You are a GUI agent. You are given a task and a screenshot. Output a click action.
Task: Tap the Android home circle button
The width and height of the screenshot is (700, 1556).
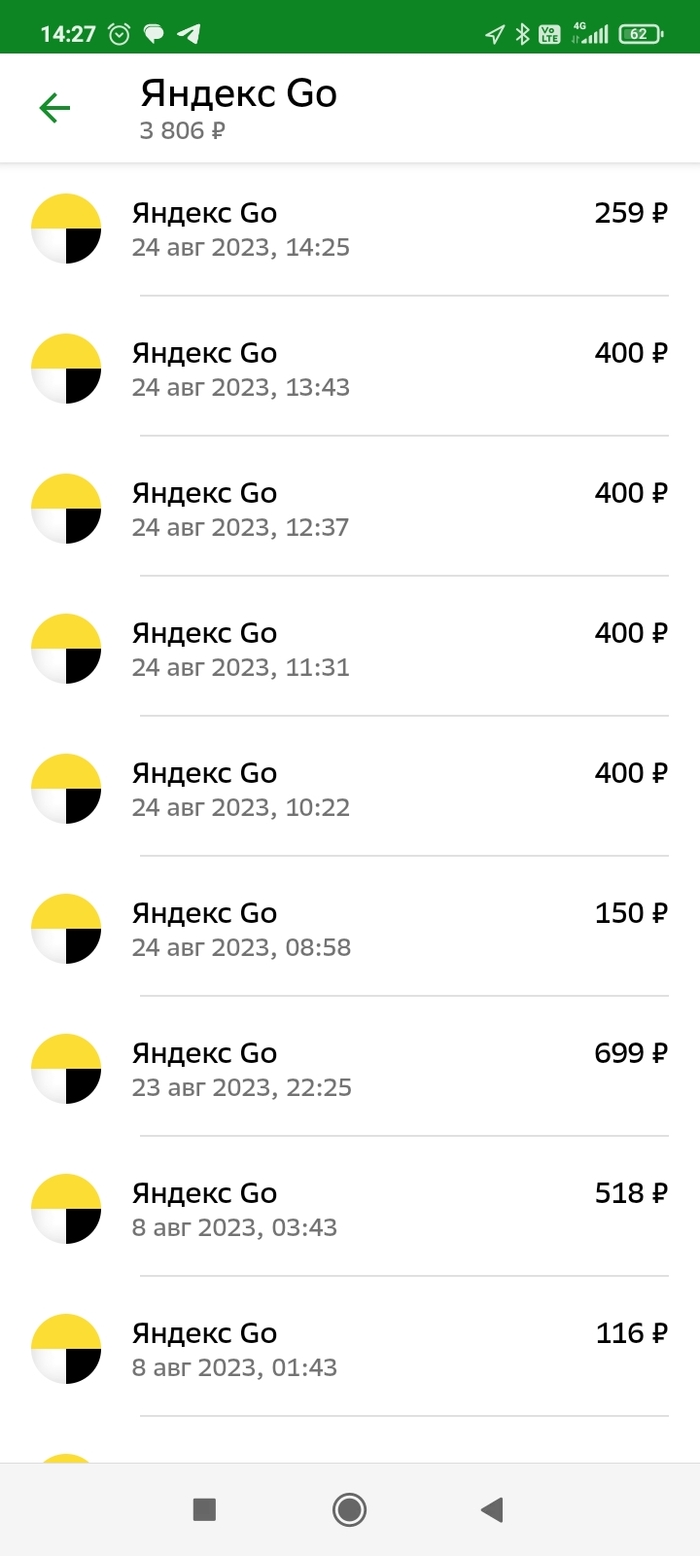(x=349, y=1509)
